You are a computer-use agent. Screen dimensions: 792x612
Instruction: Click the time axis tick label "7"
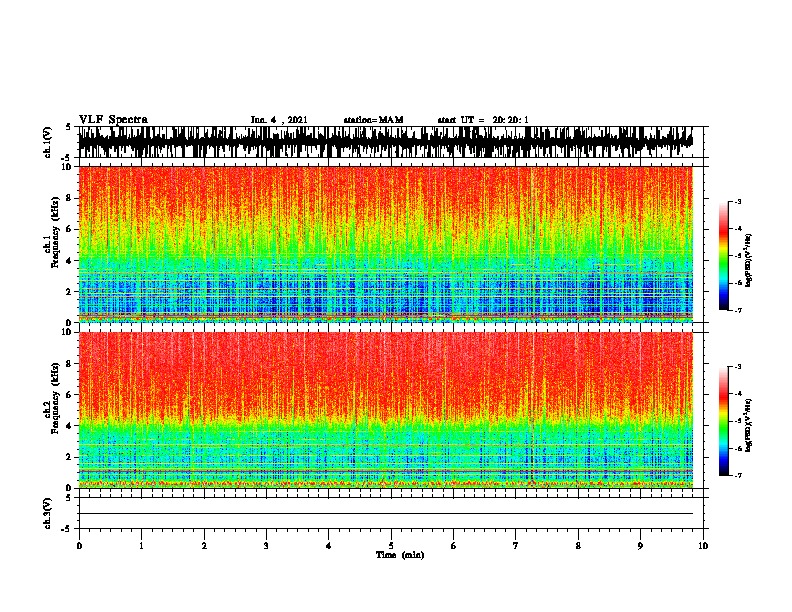pyautogui.click(x=516, y=546)
